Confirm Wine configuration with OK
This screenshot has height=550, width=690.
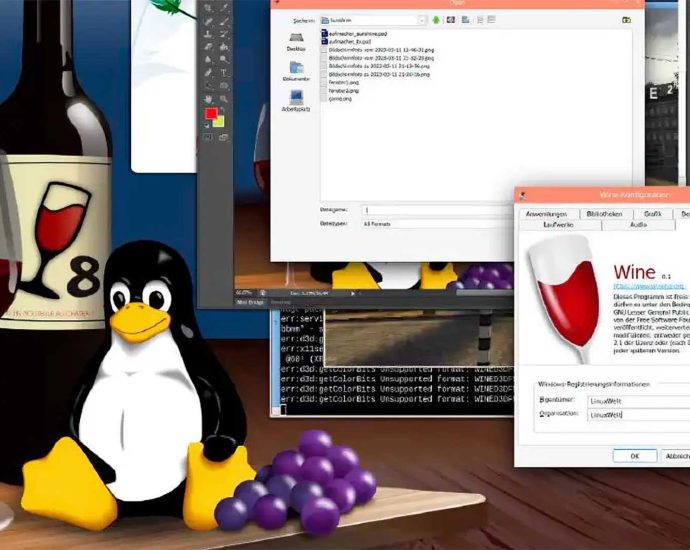pyautogui.click(x=635, y=456)
